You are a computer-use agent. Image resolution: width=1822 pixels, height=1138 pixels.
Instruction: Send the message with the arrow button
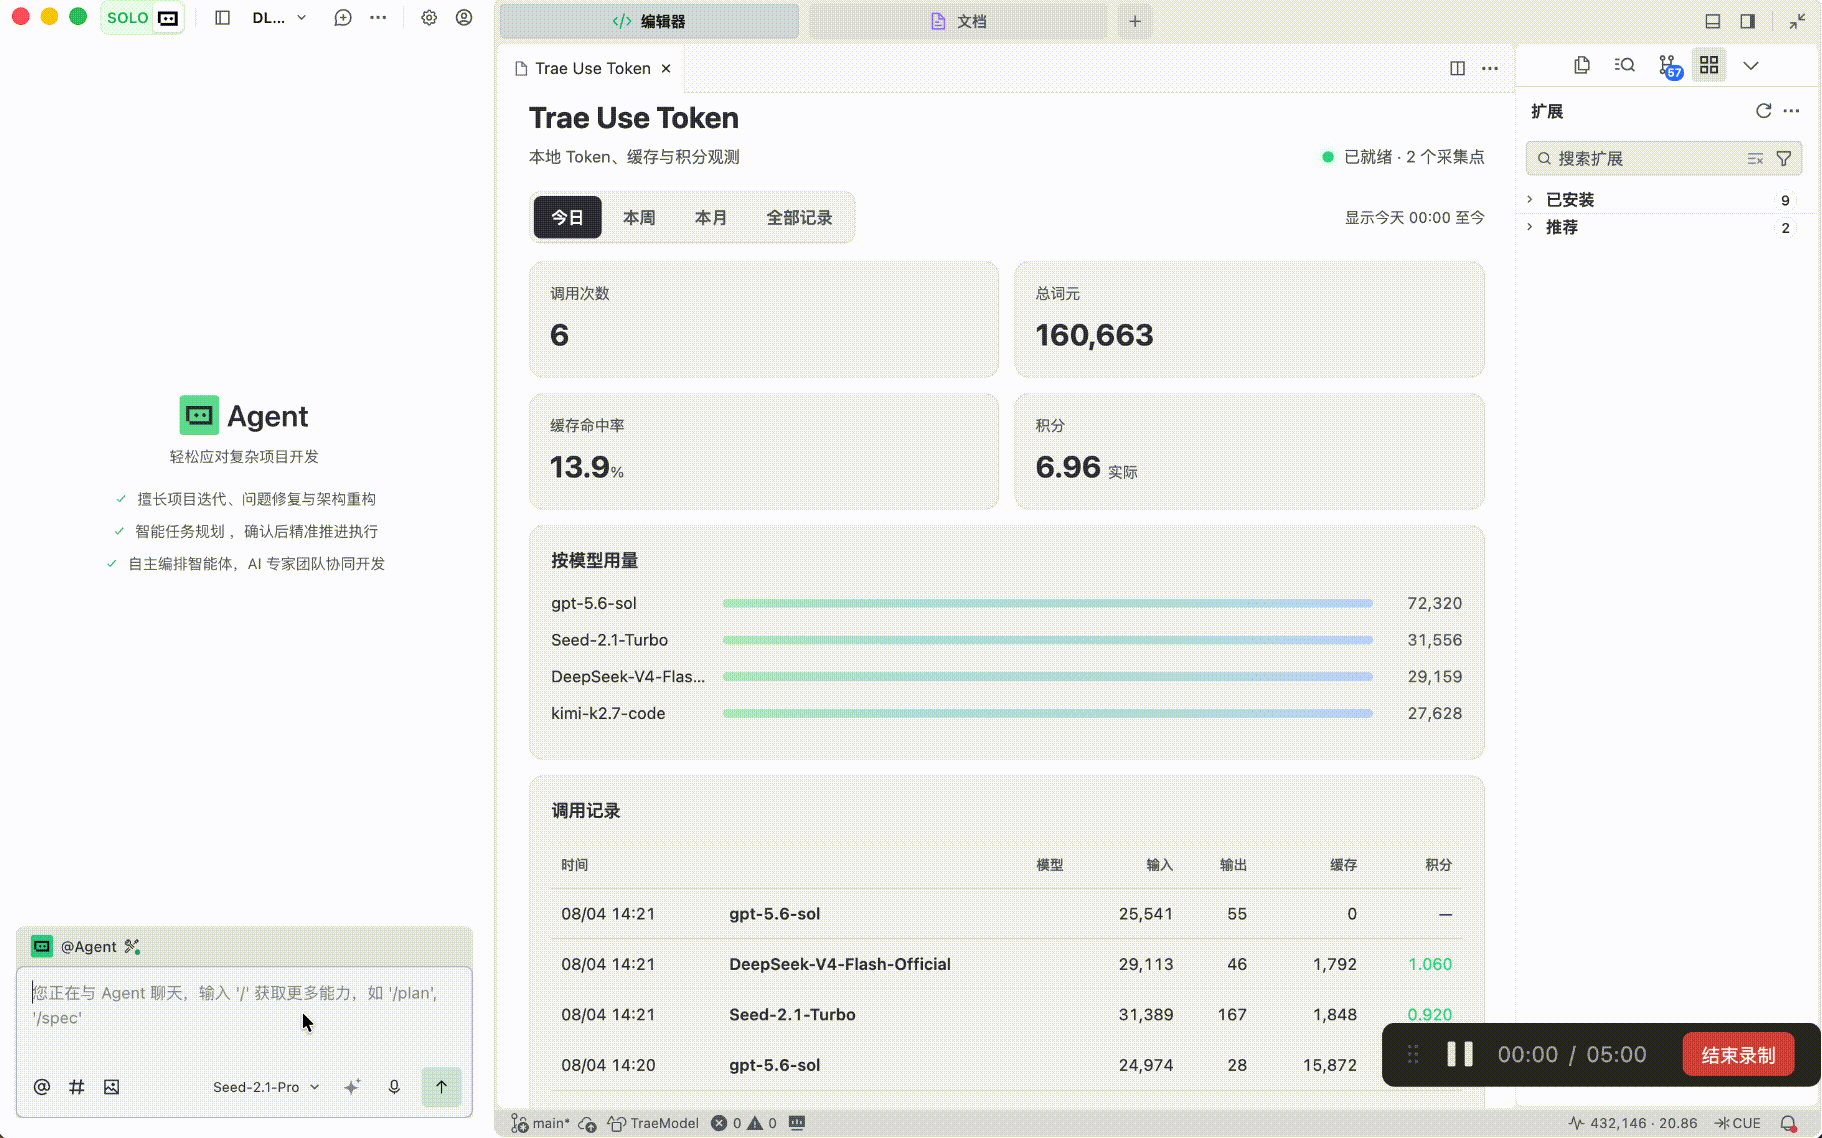click(x=441, y=1087)
